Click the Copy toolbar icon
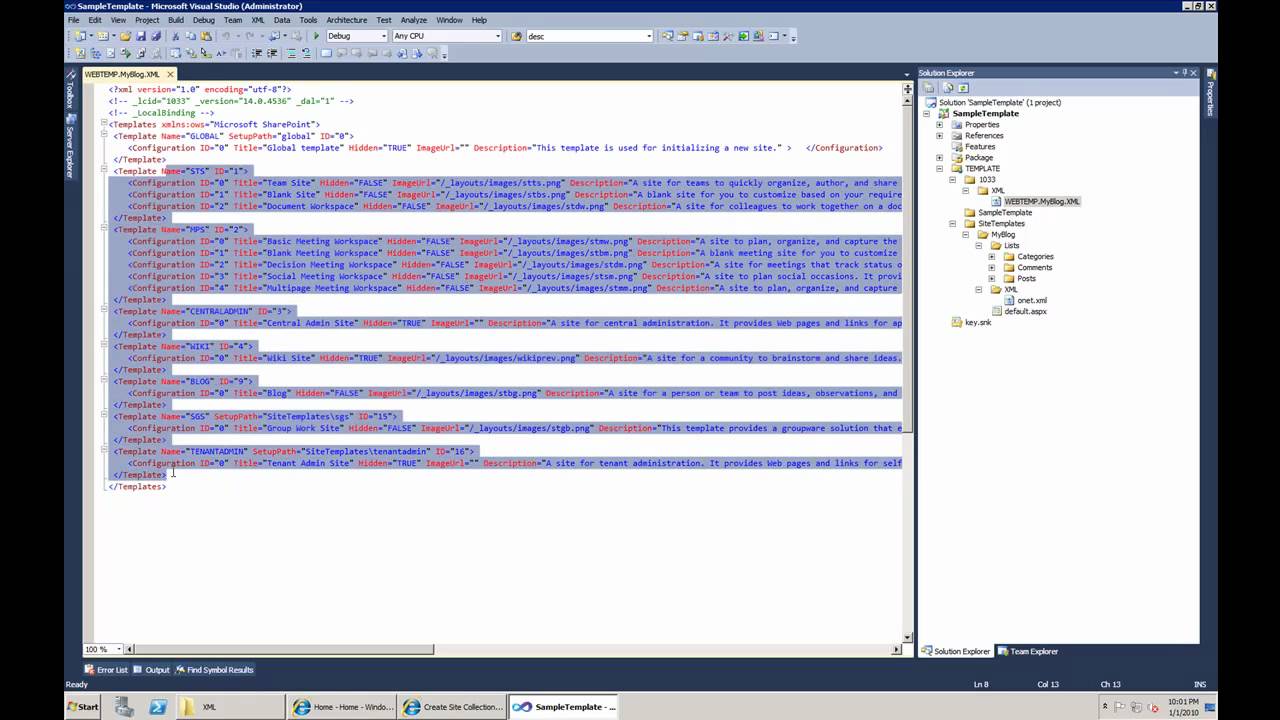This screenshot has width=1280, height=720. pyautogui.click(x=191, y=36)
